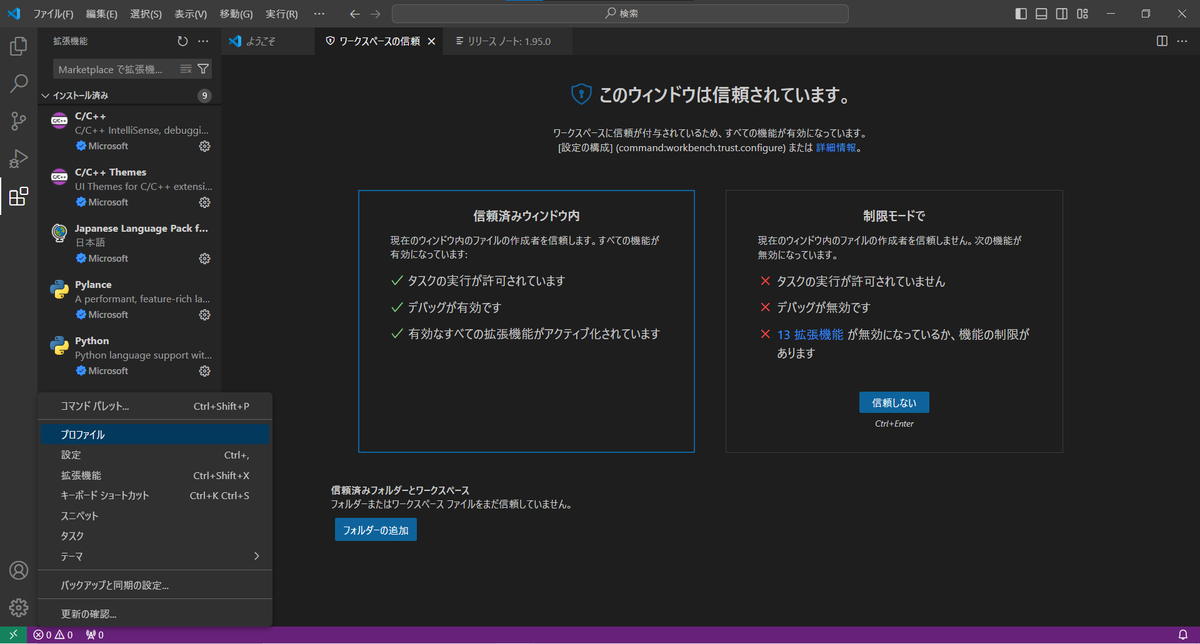This screenshot has height=644, width=1200.
Task: Click the Manage gear icon in activity bar
Action: click(18, 607)
